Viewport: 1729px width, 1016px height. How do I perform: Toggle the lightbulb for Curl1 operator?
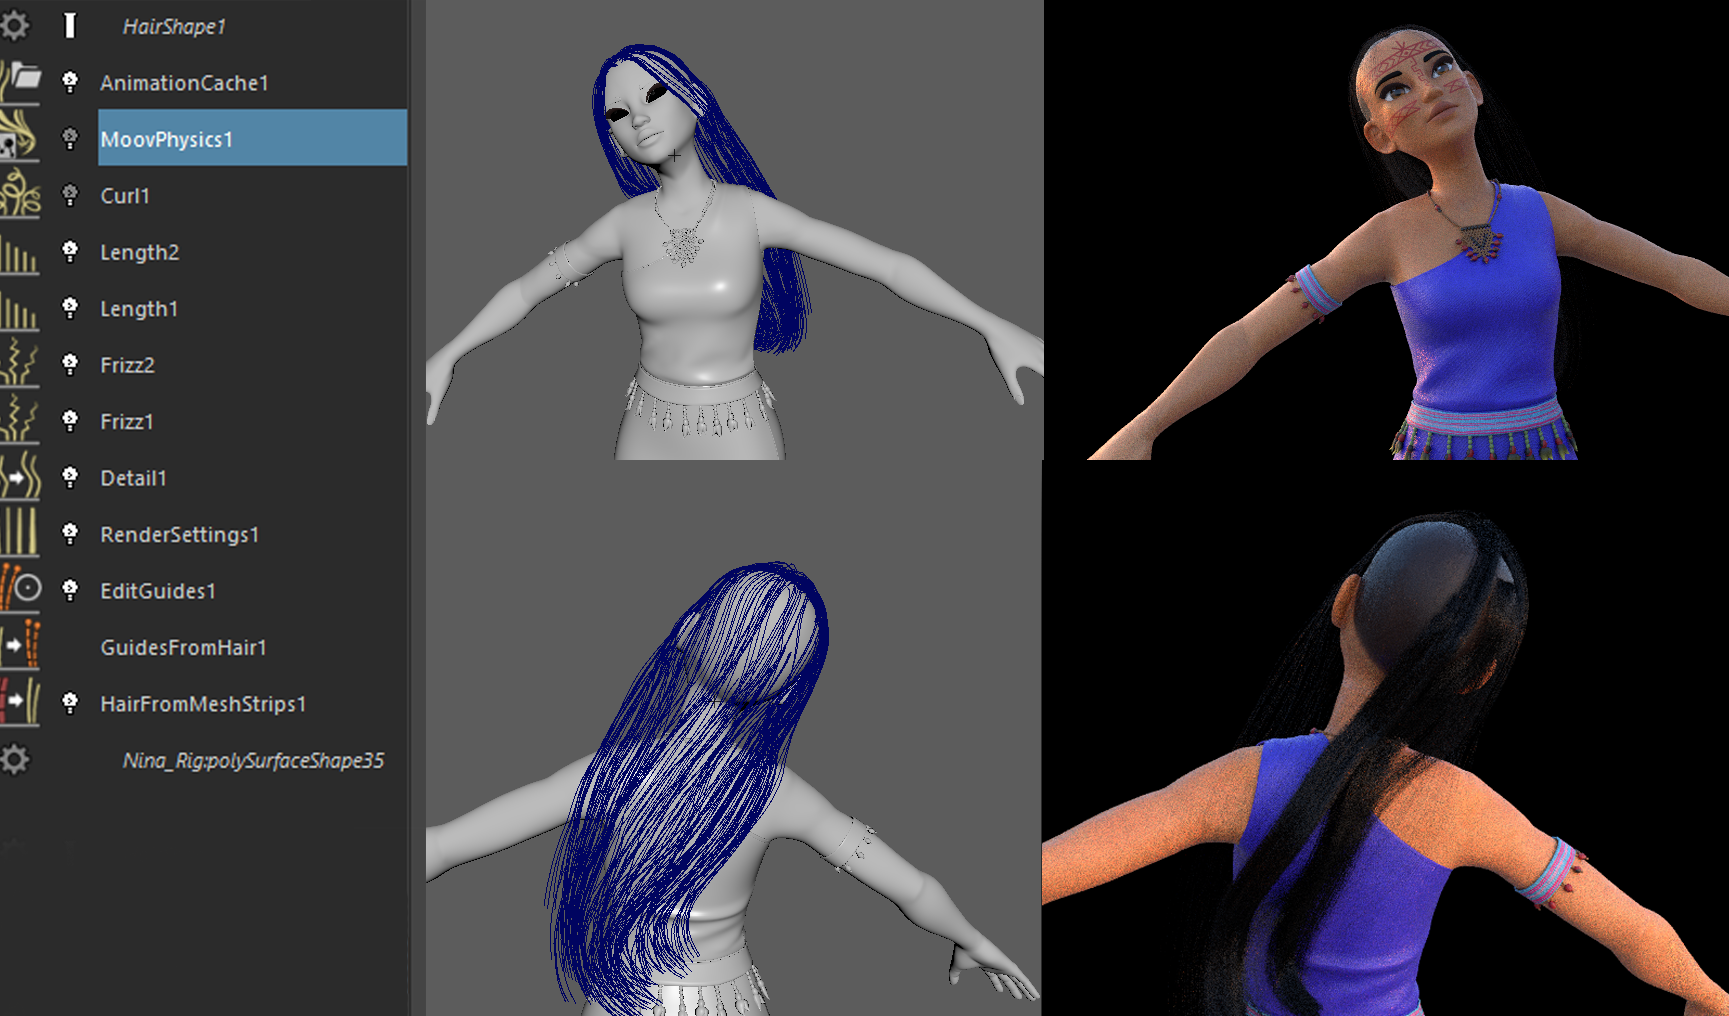[70, 195]
